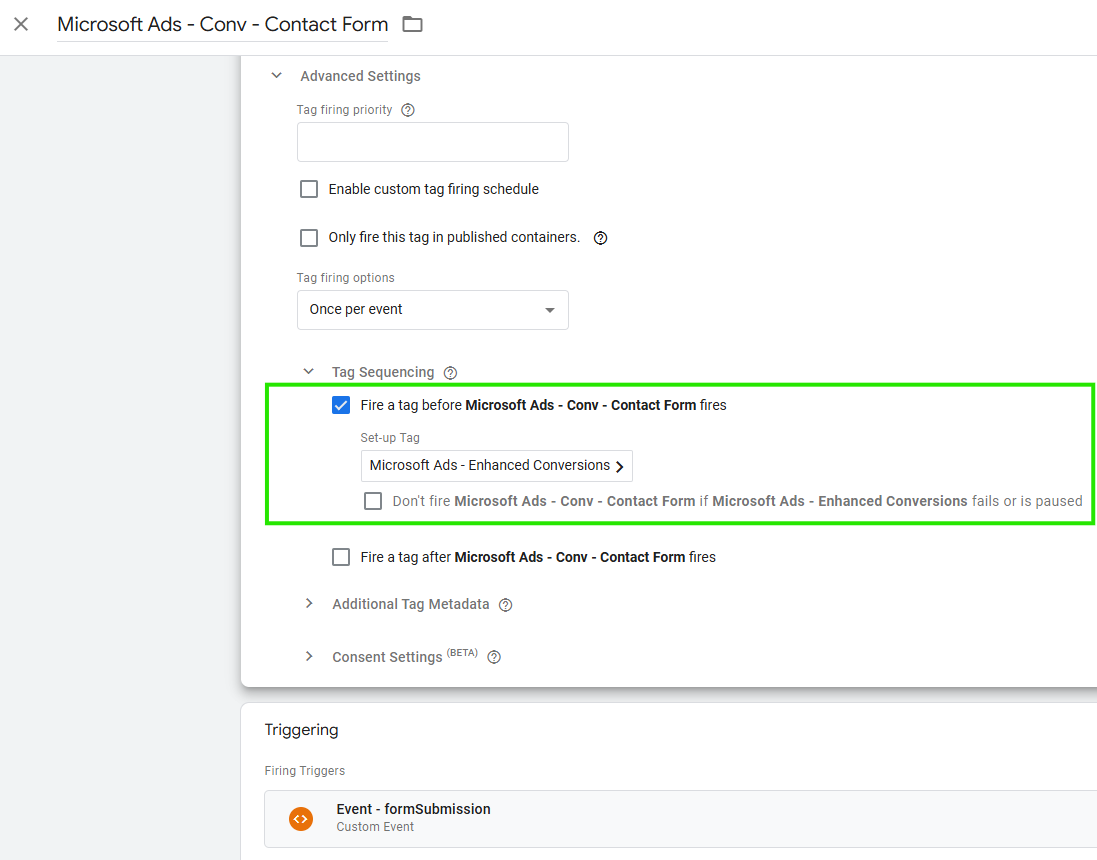1097x860 pixels.
Task: Expand the Additional Tag Metadata section
Action: coord(309,603)
